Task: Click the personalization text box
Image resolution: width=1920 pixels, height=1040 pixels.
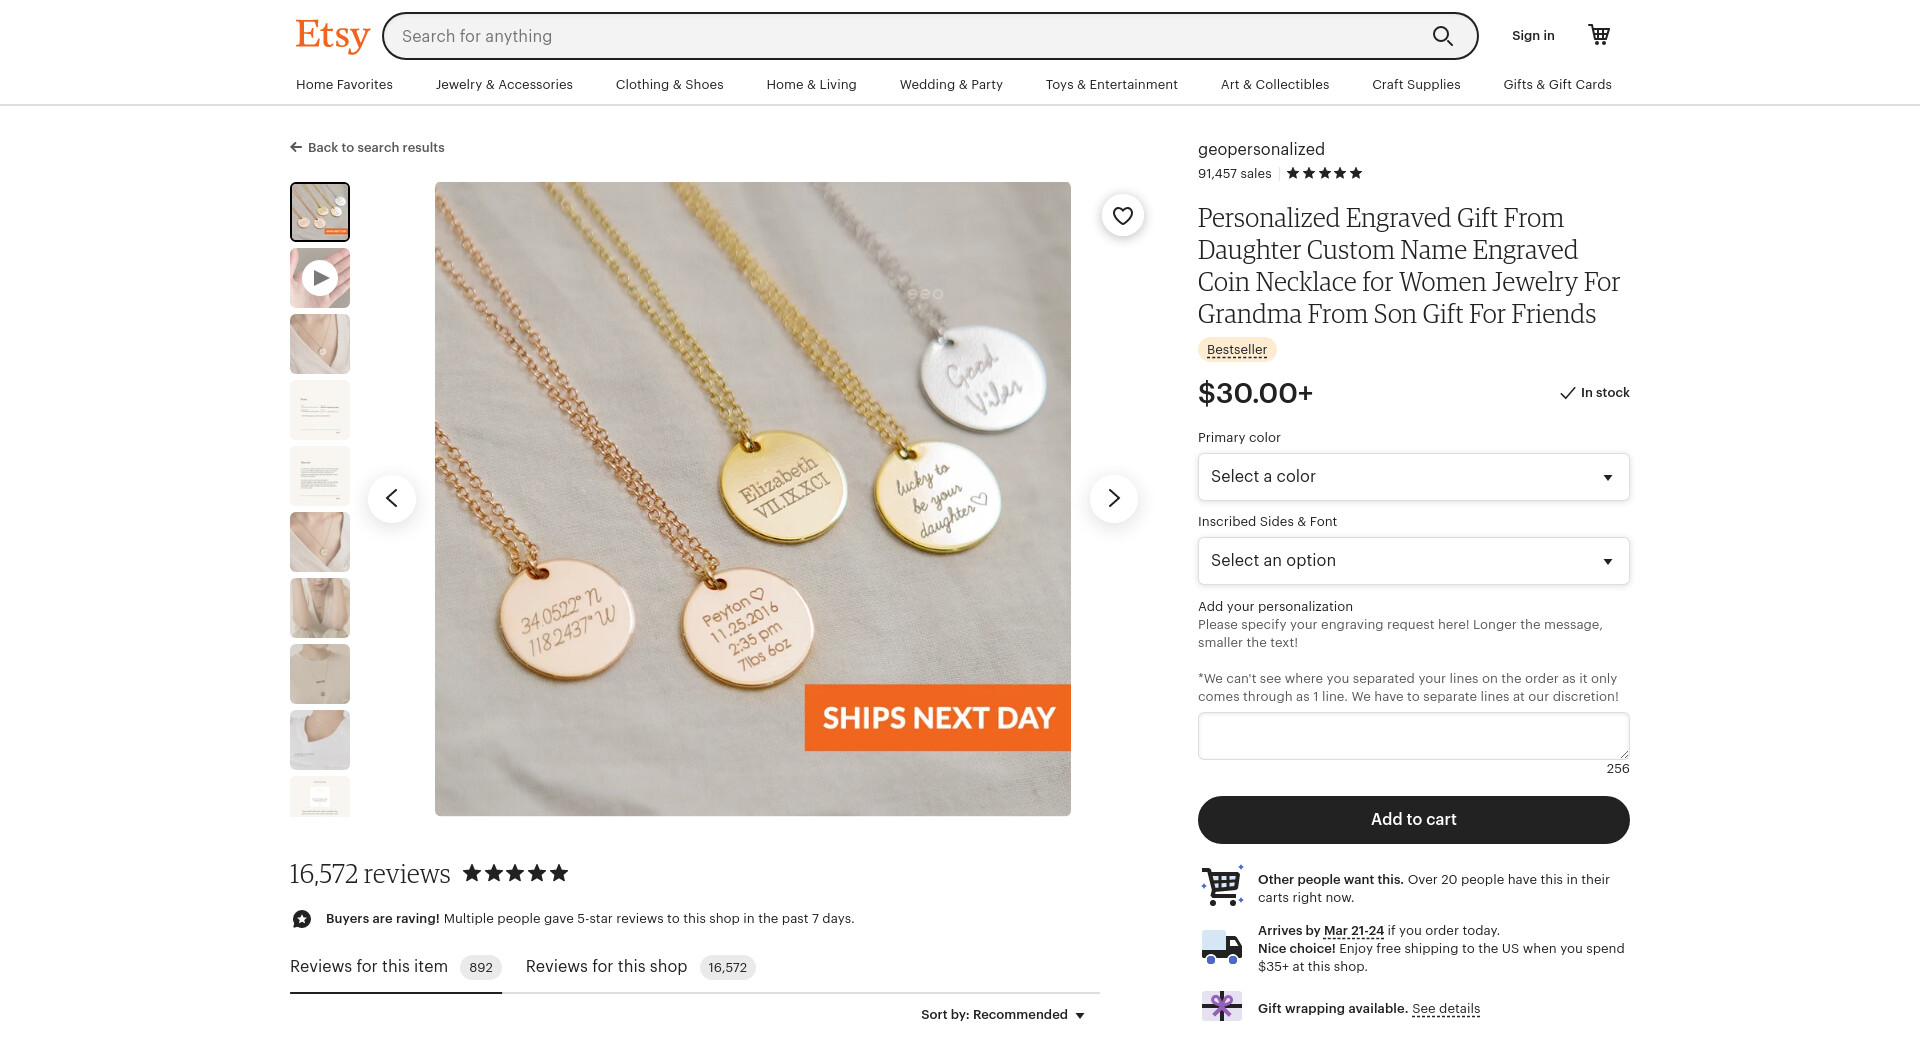Action: pyautogui.click(x=1413, y=736)
